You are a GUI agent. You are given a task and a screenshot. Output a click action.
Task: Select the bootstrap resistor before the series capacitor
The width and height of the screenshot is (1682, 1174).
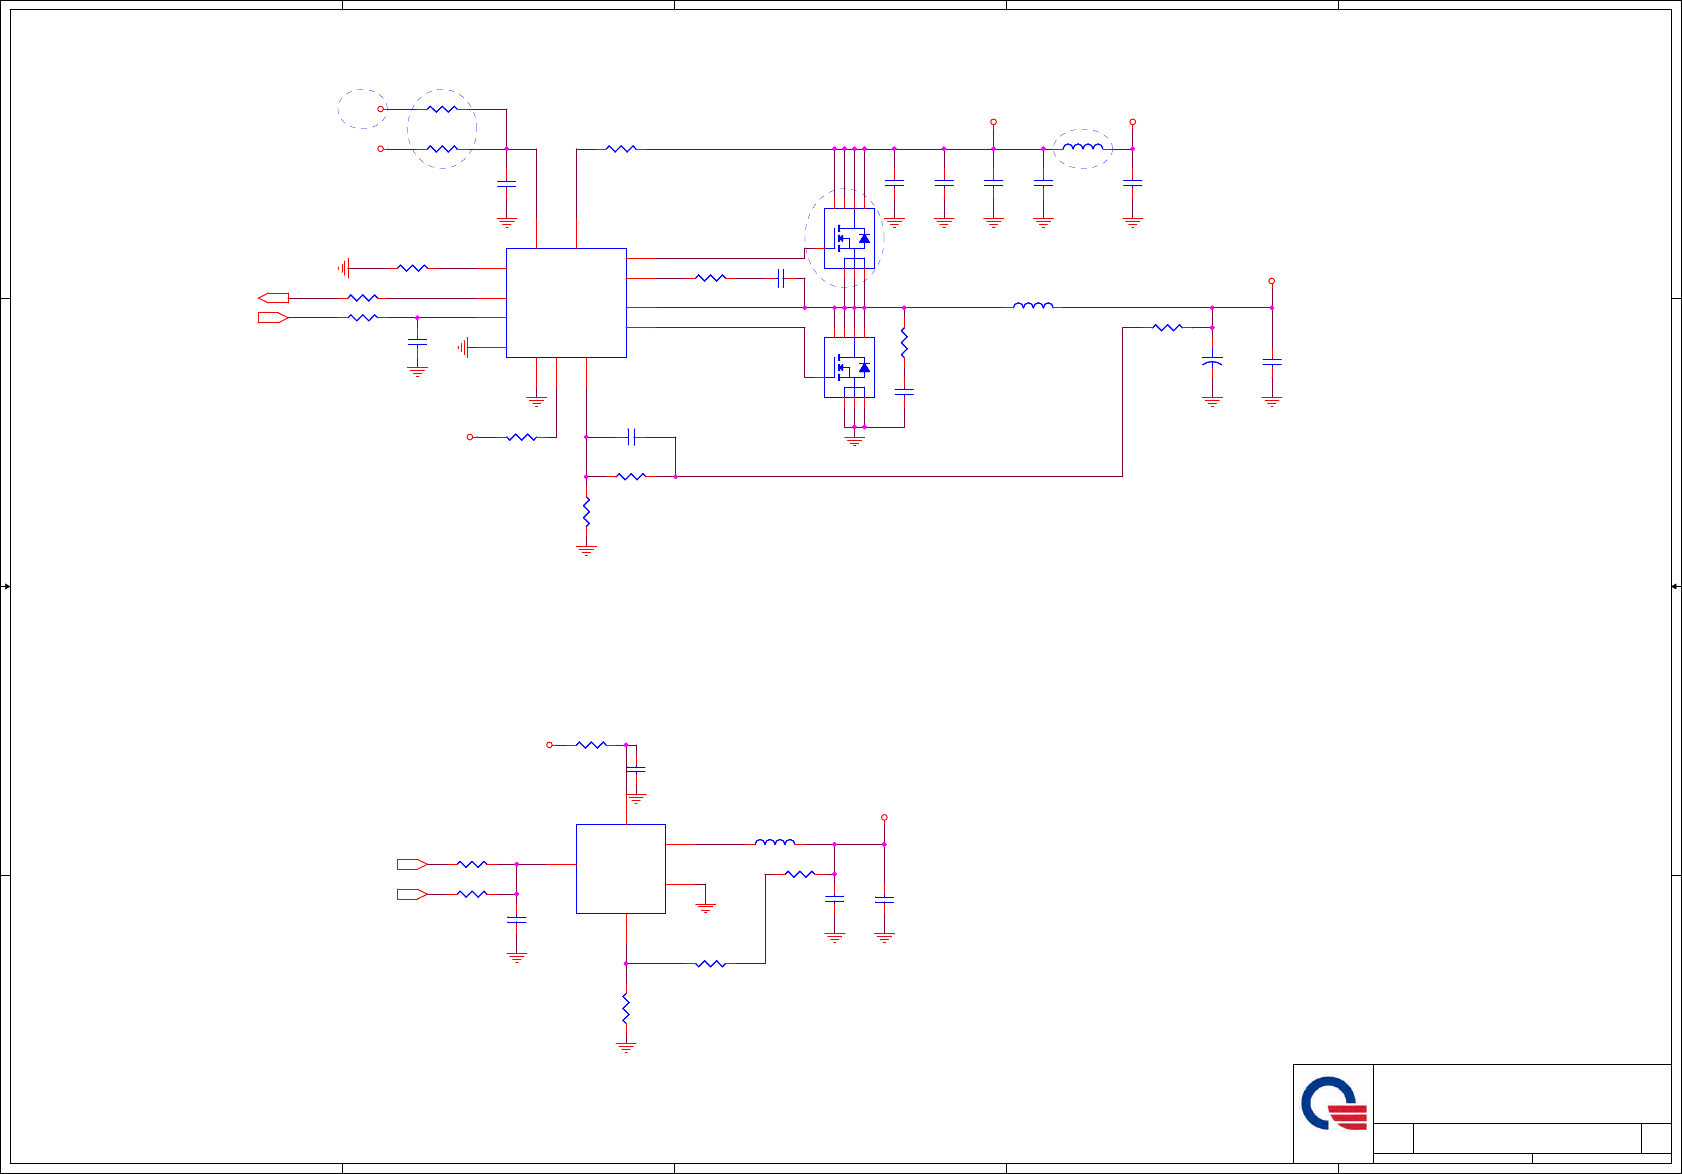point(710,278)
